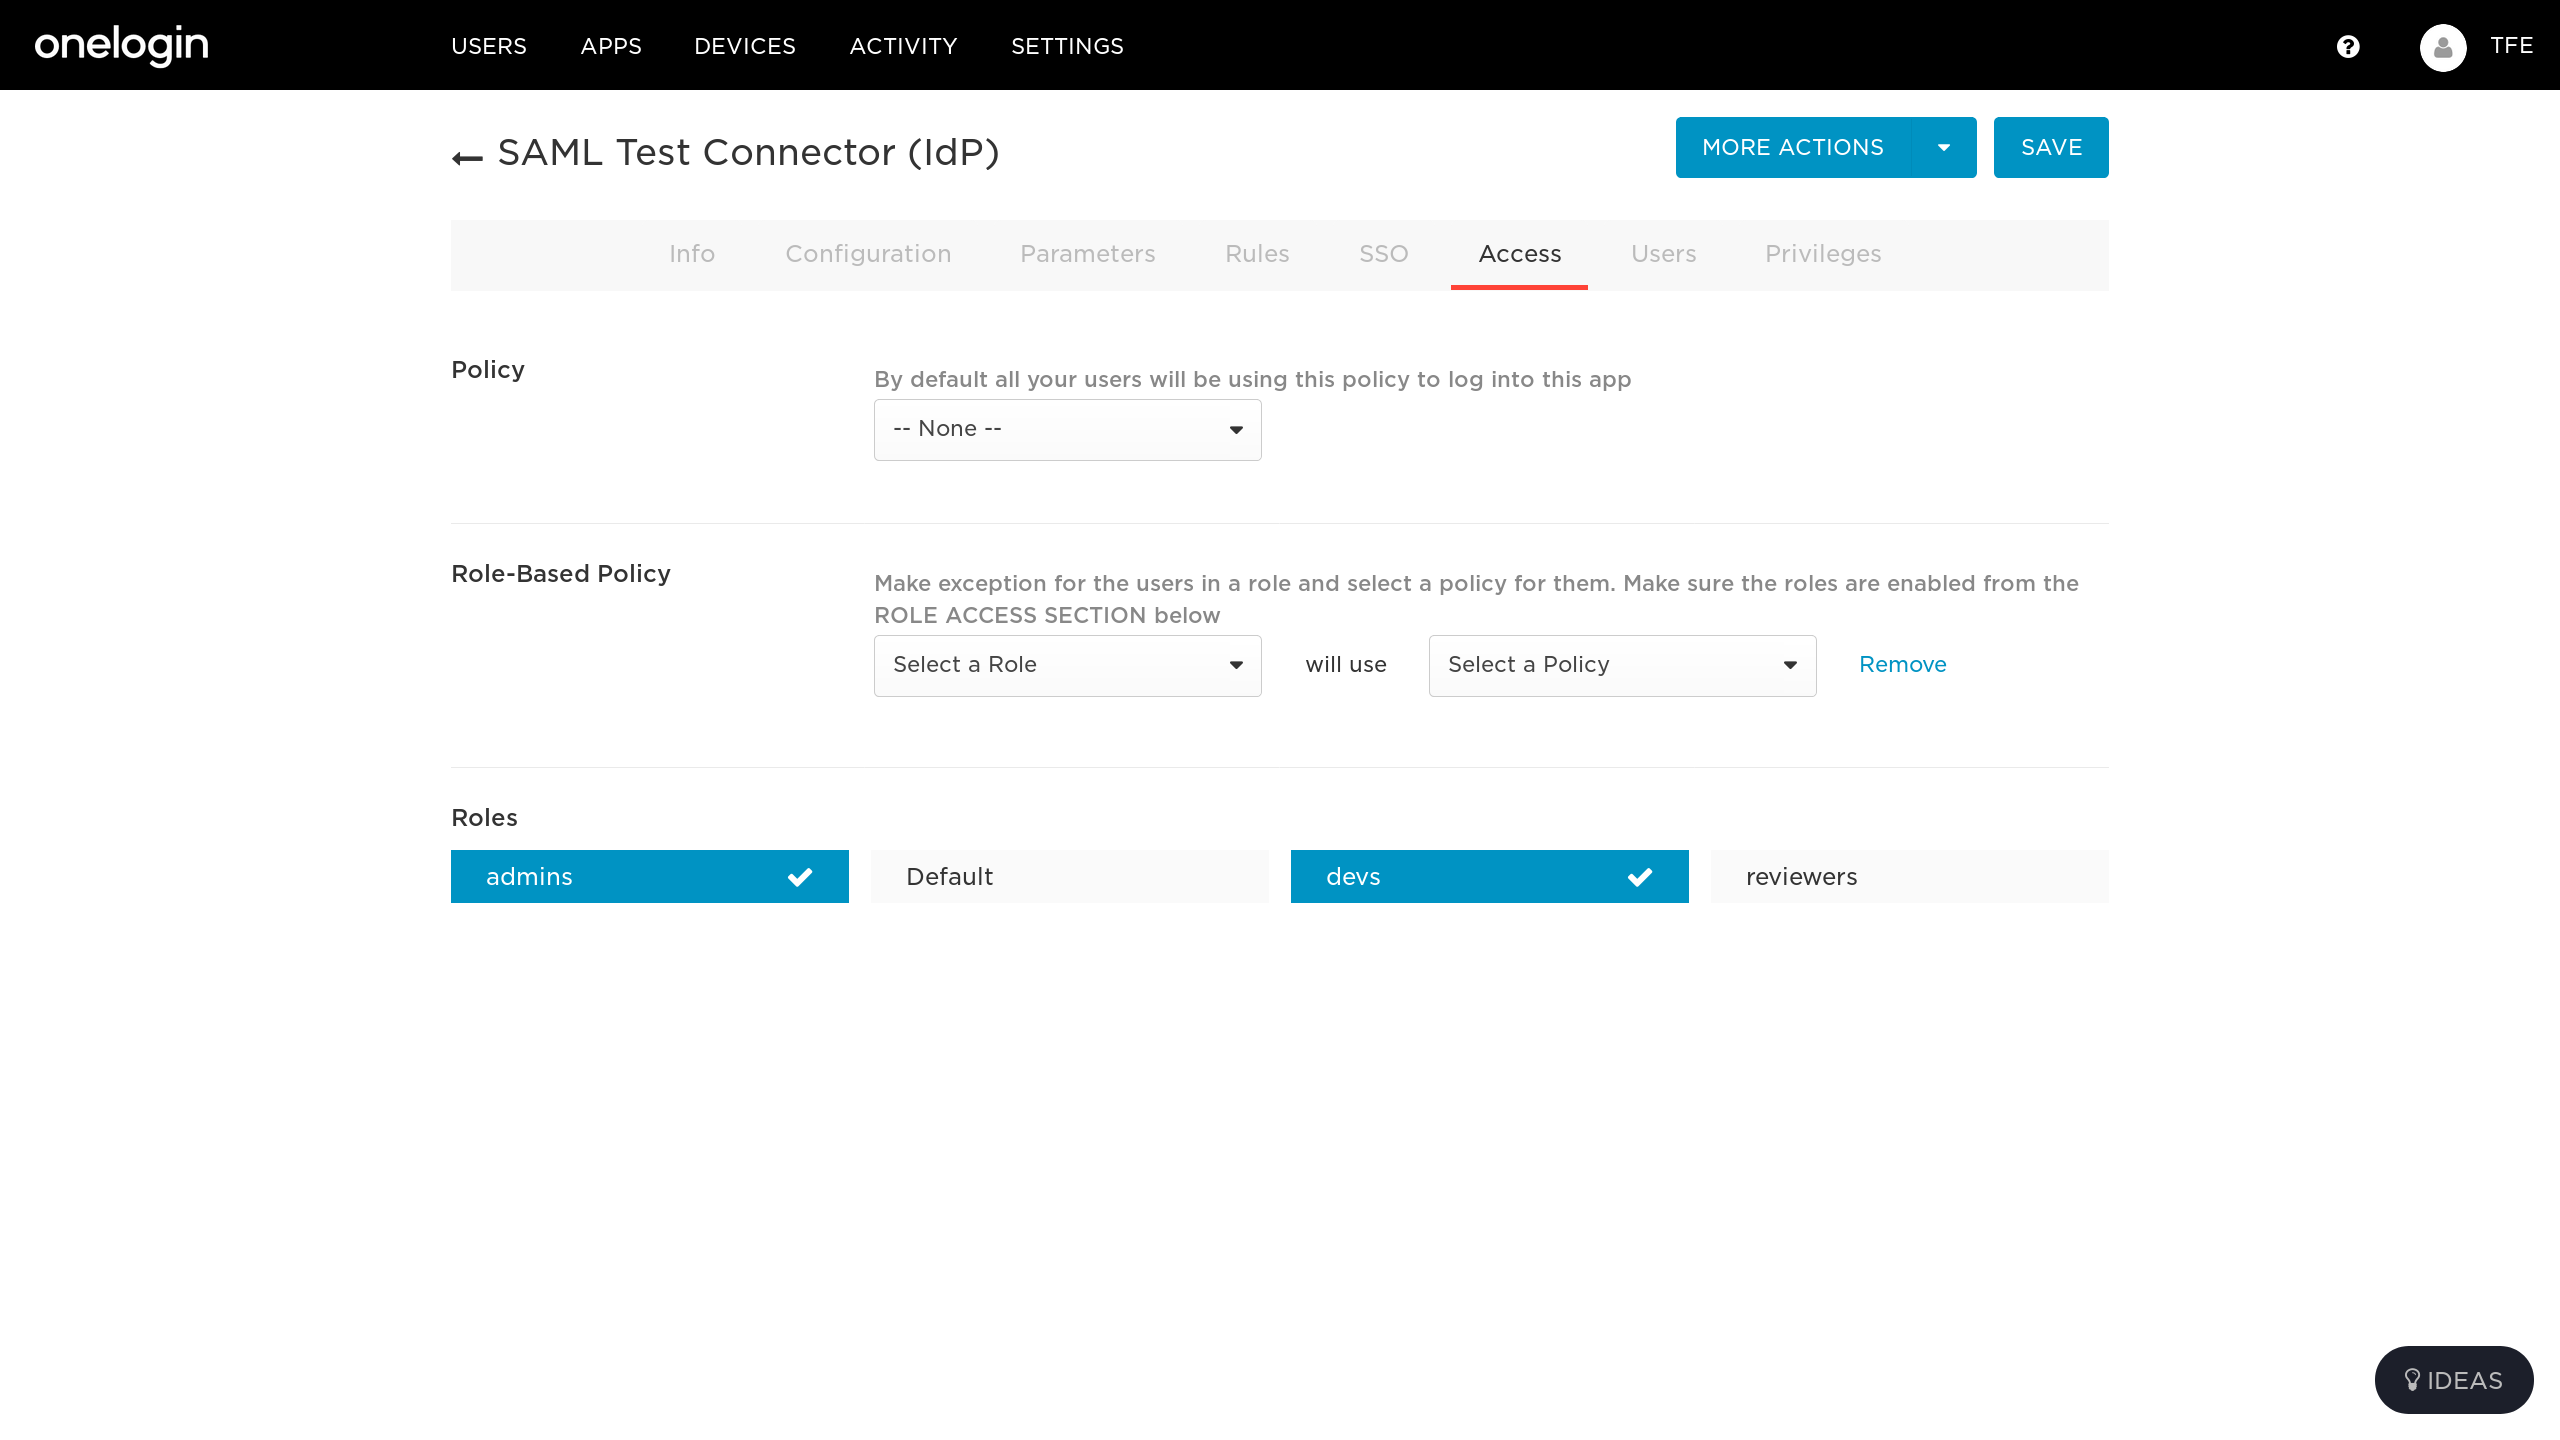Open the default Policy dropdown showing None

tap(1067, 430)
